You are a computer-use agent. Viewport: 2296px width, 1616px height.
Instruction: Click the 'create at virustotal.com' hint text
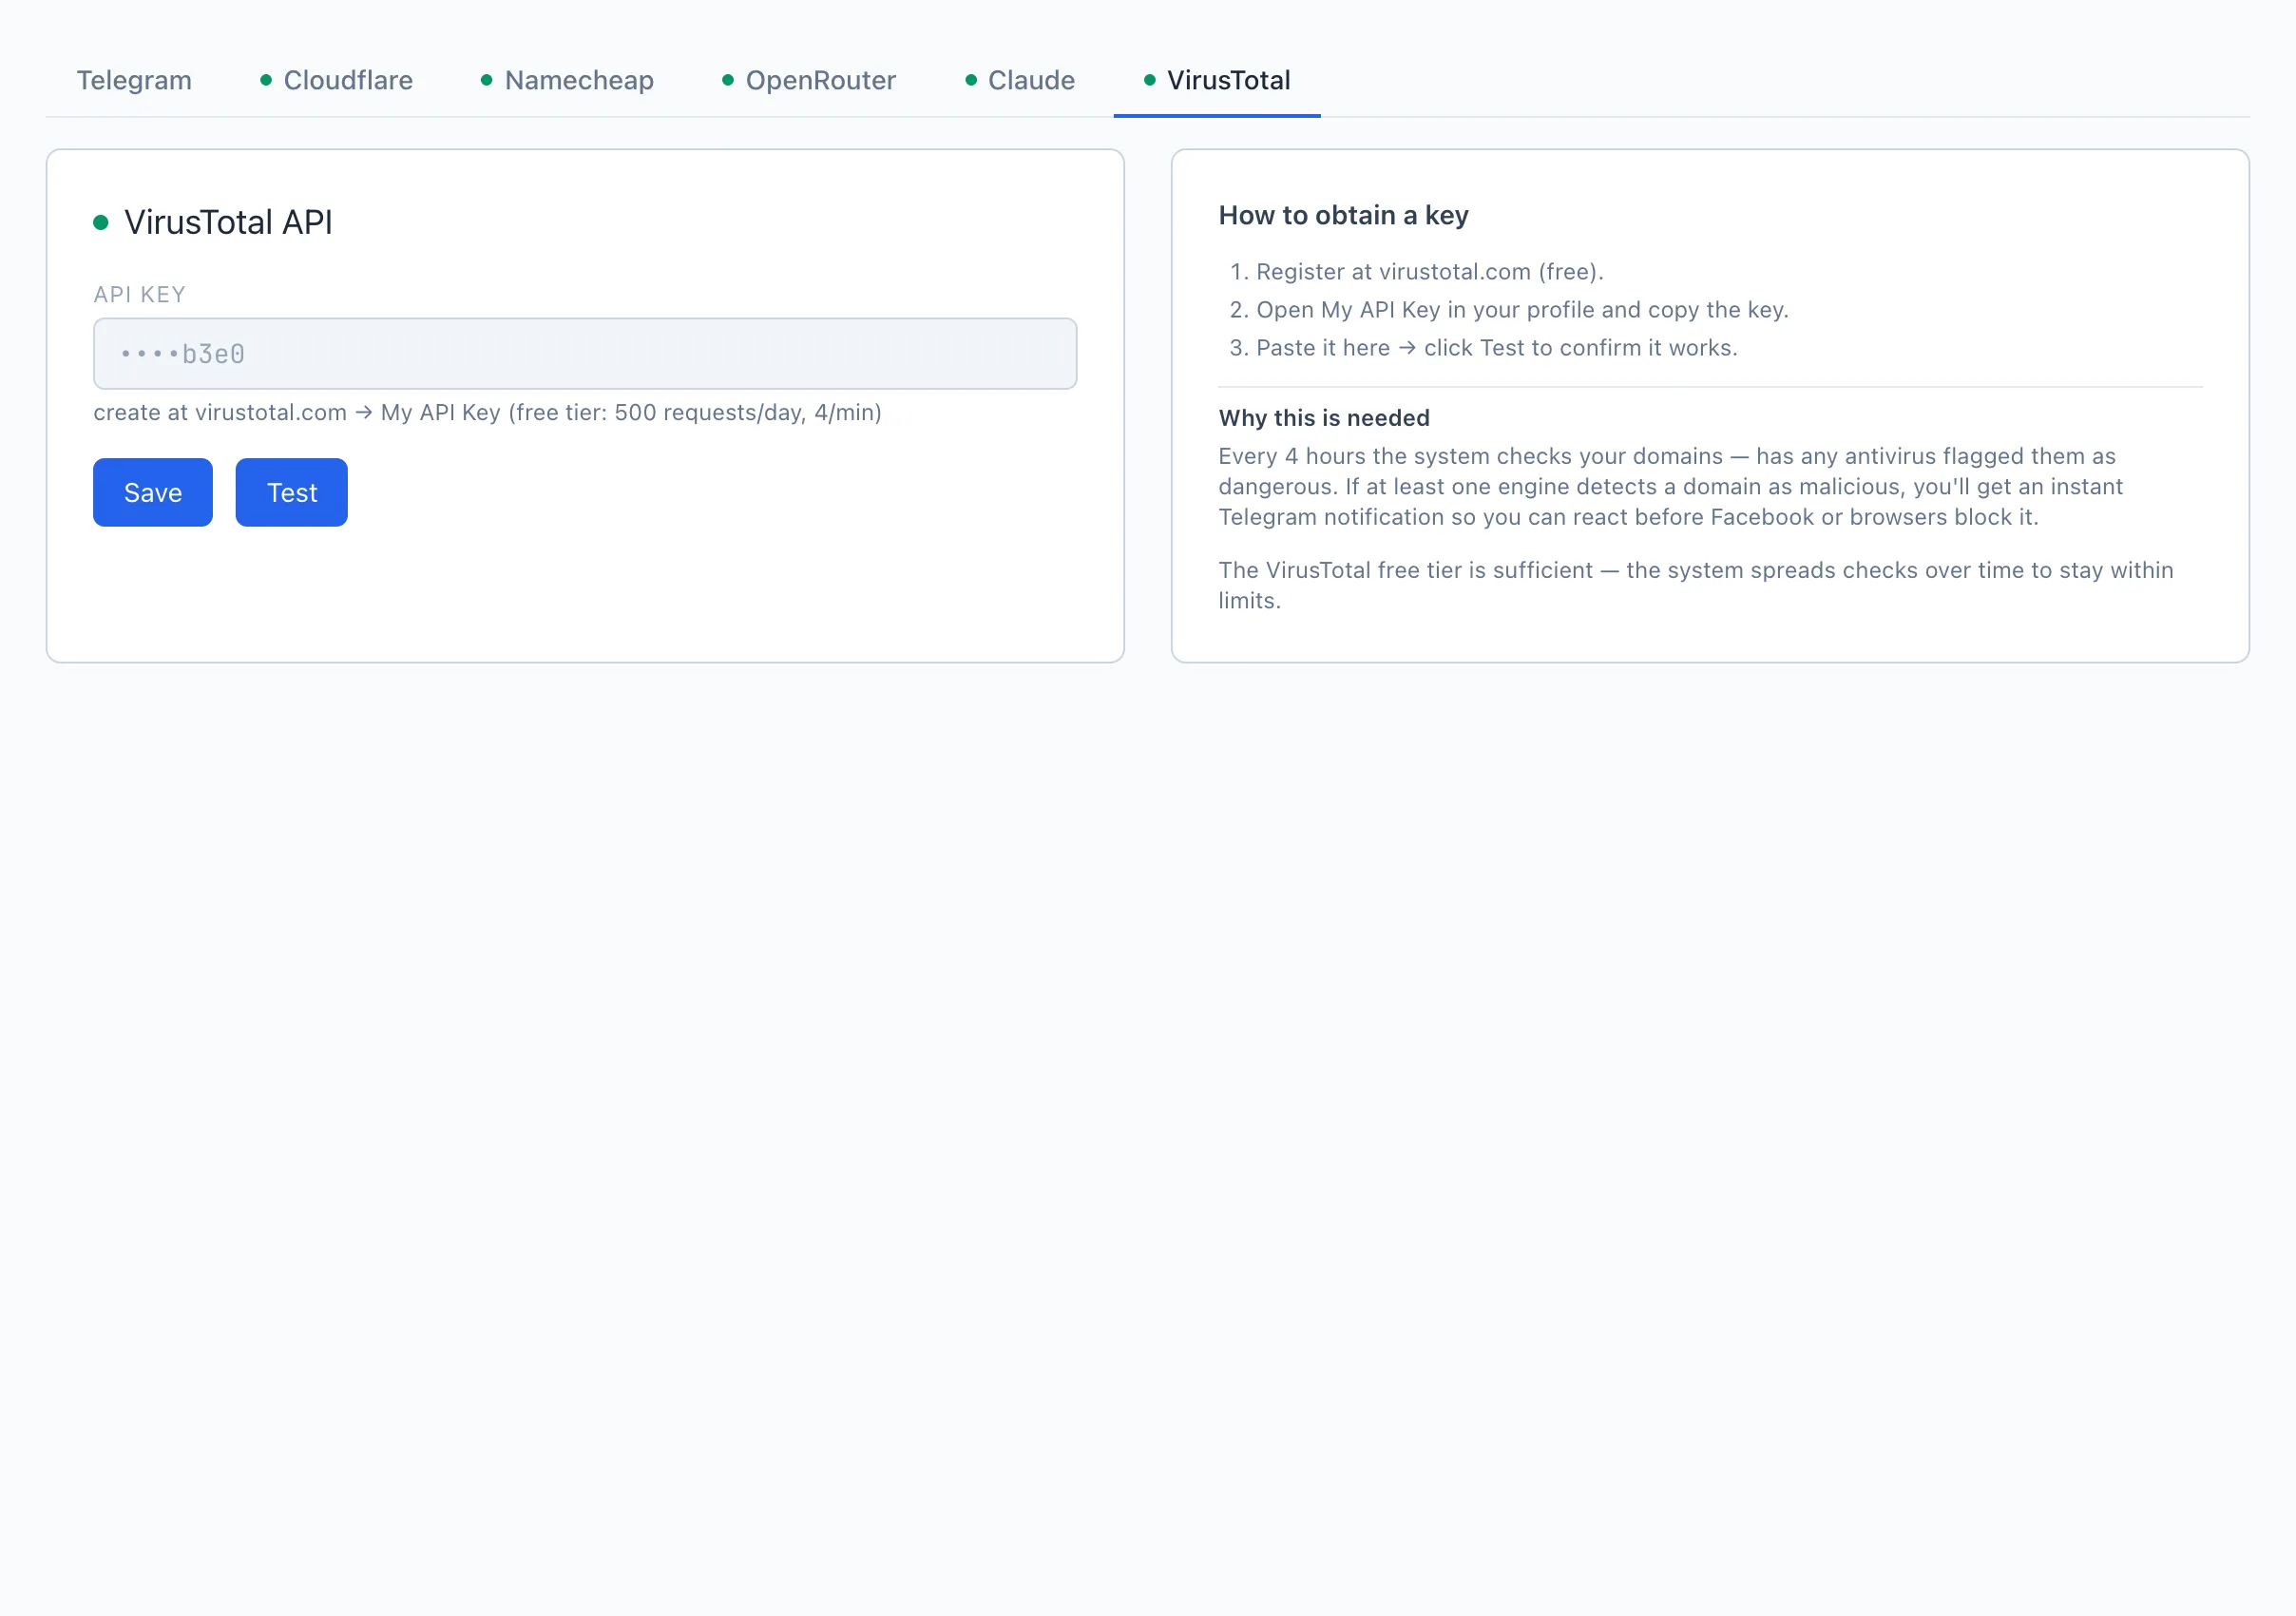click(488, 413)
